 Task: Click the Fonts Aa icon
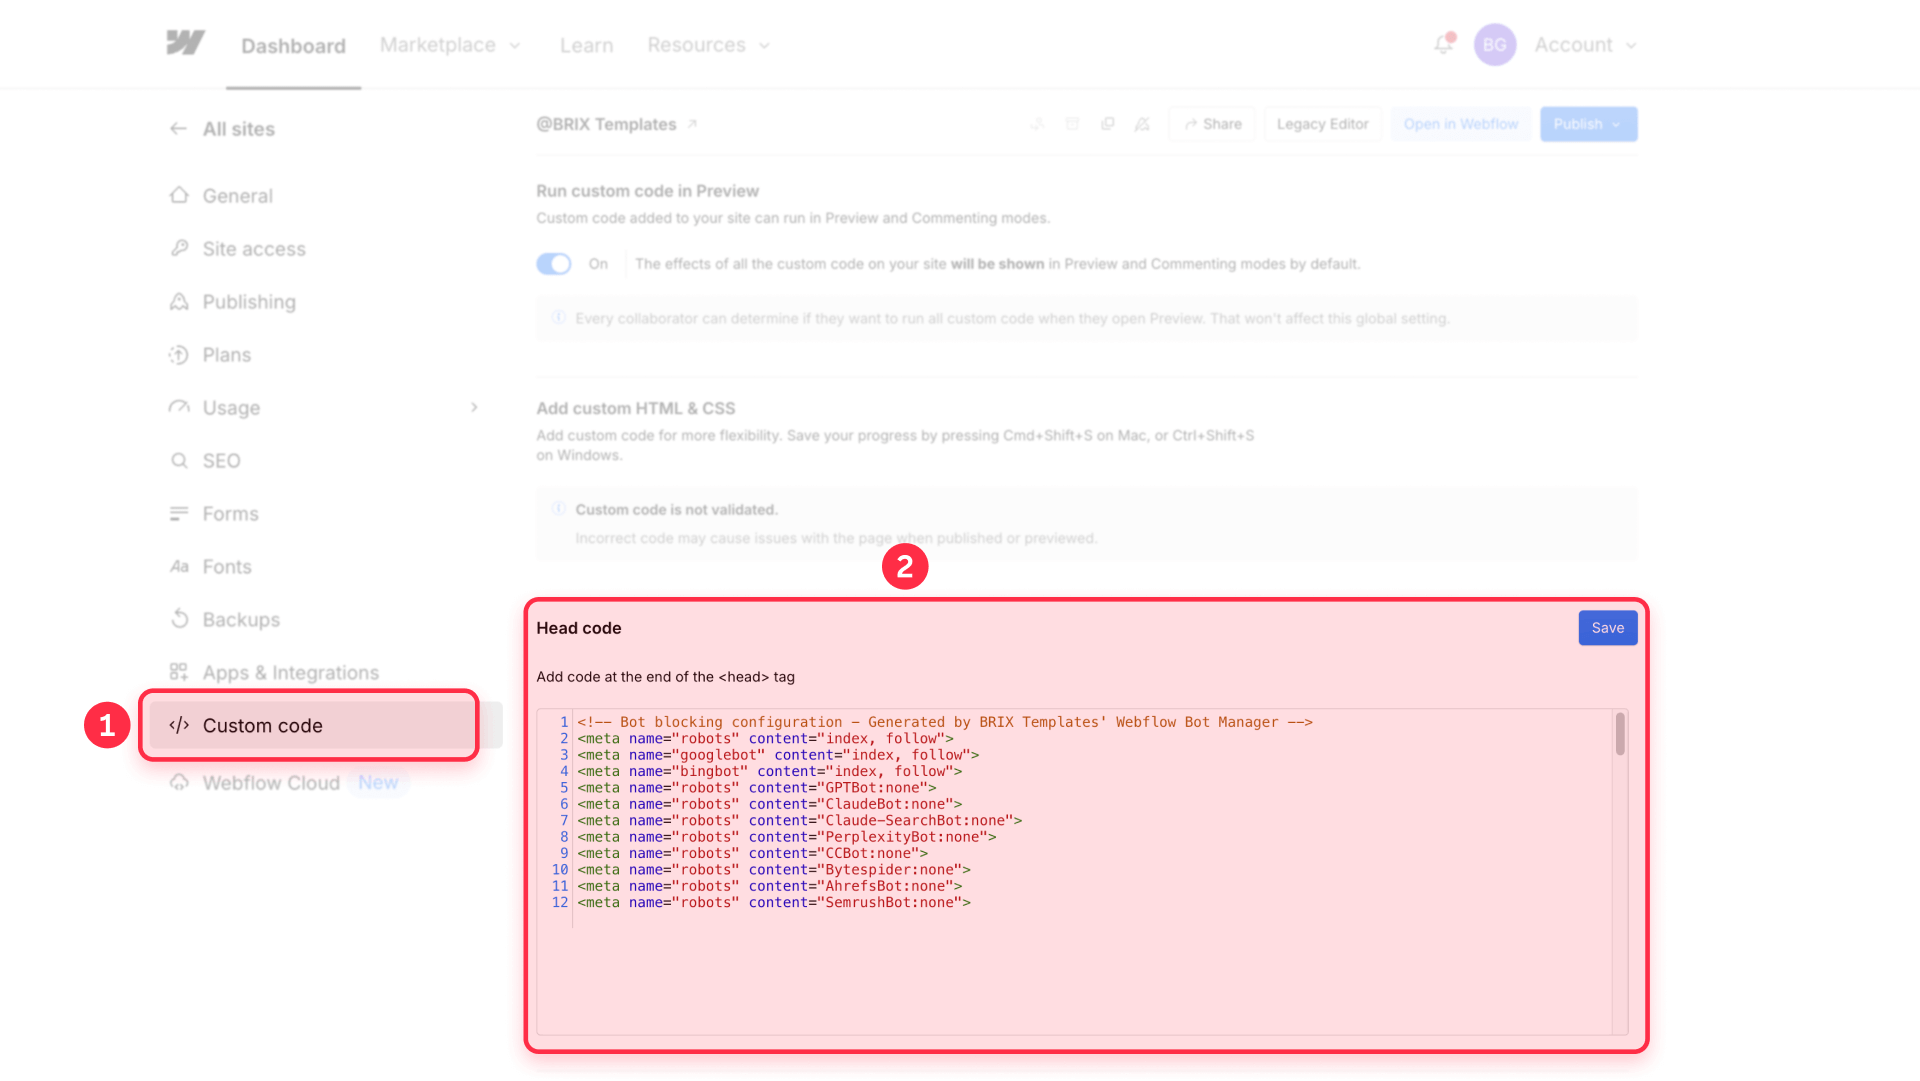click(179, 567)
